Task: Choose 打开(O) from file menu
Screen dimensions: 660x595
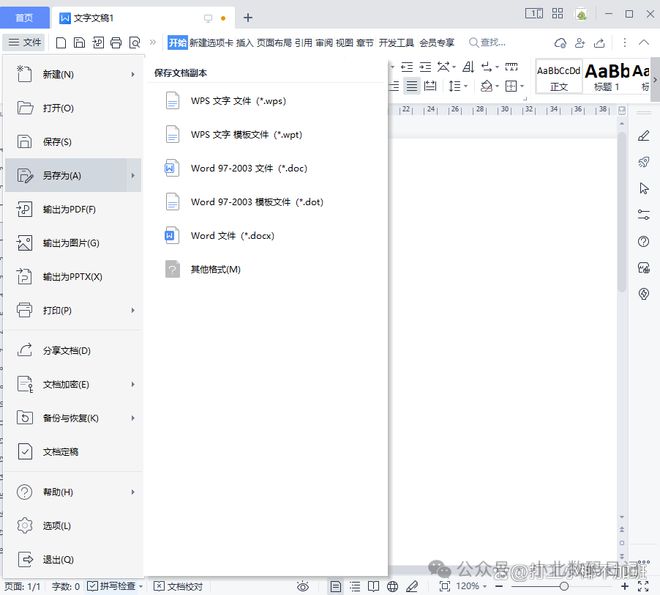Action: (73, 108)
